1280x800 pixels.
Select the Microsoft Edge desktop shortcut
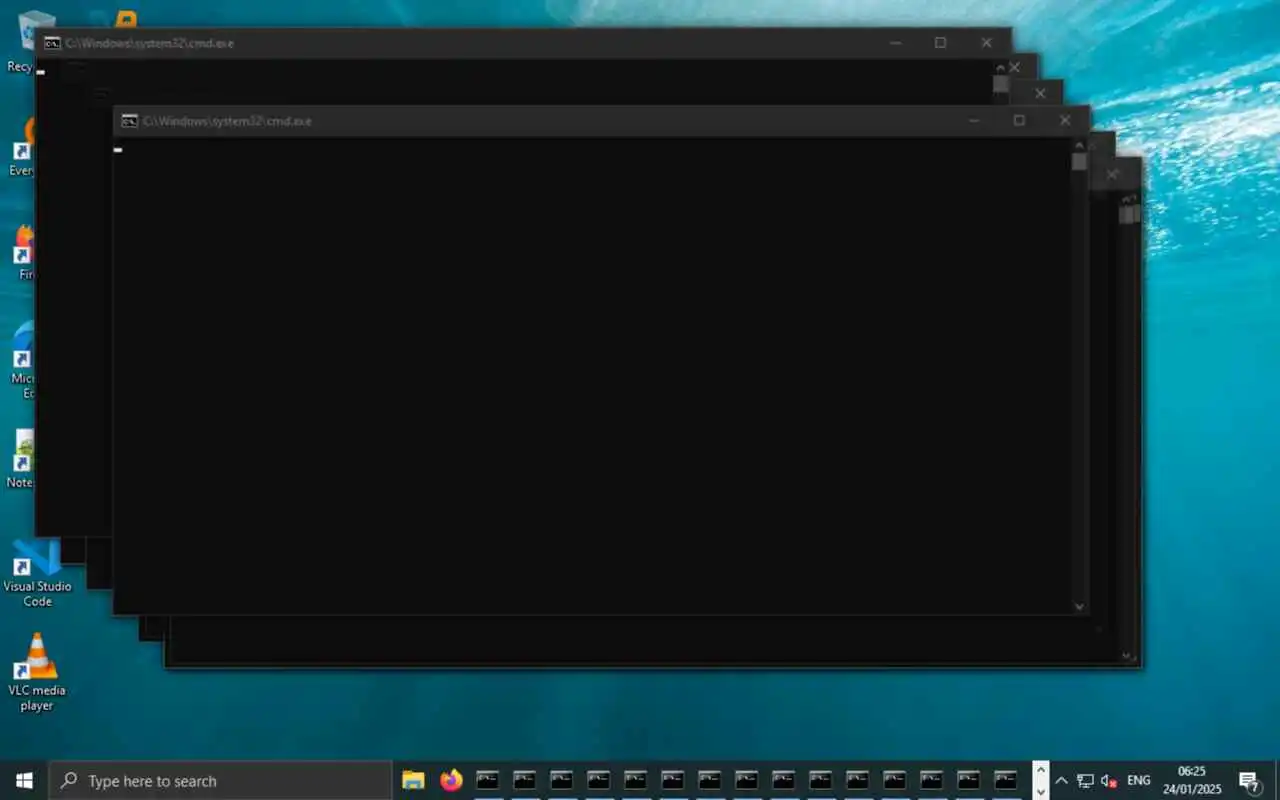22,360
